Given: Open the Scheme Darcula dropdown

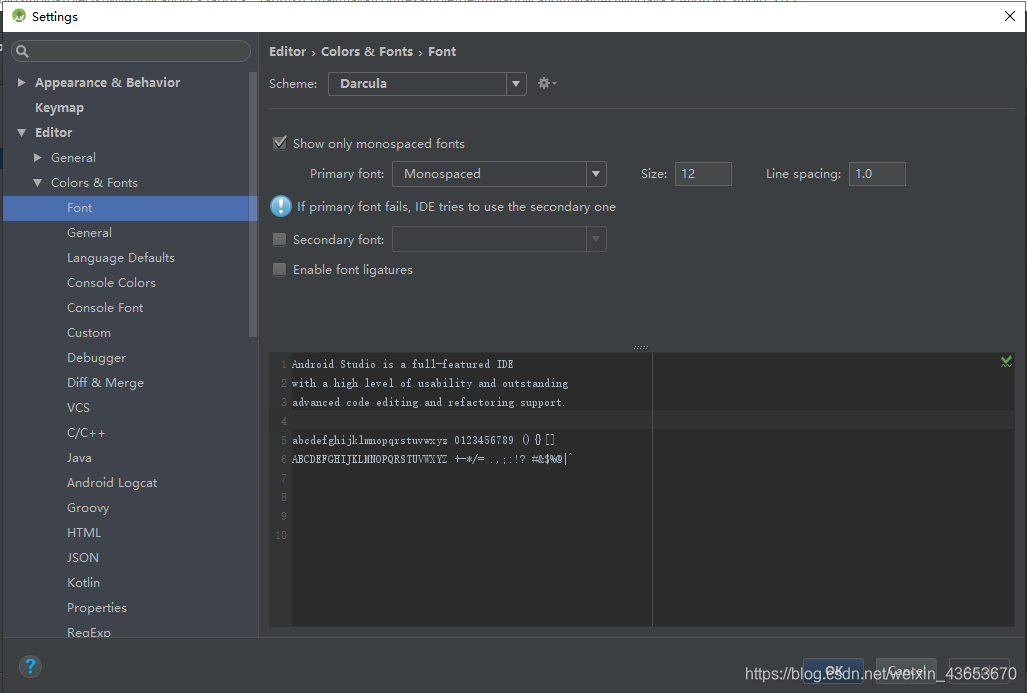Looking at the screenshot, I should tap(427, 84).
